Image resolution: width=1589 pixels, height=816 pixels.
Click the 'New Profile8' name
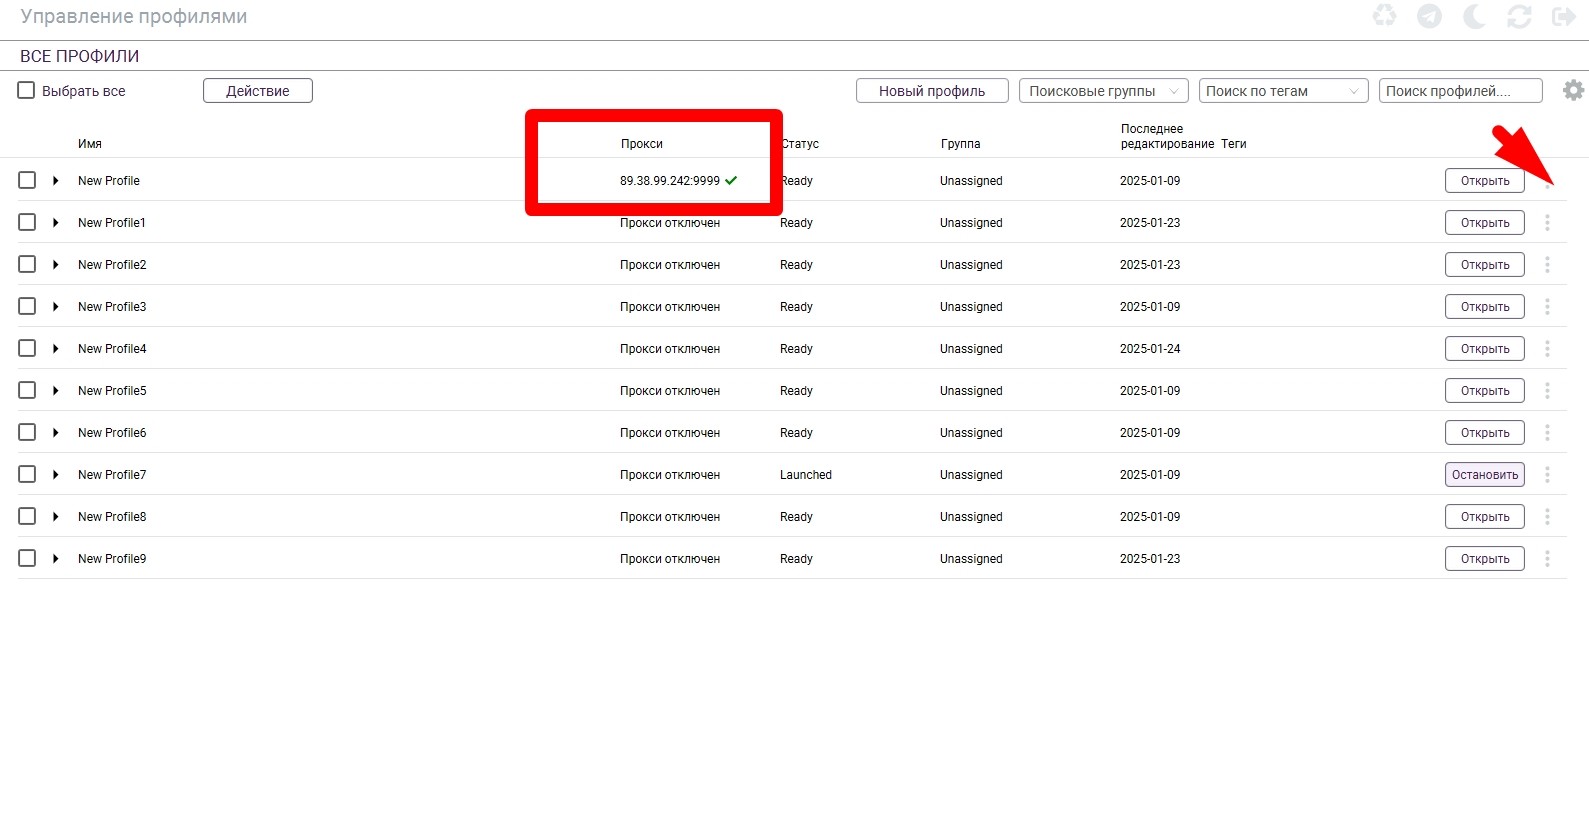click(x=112, y=517)
